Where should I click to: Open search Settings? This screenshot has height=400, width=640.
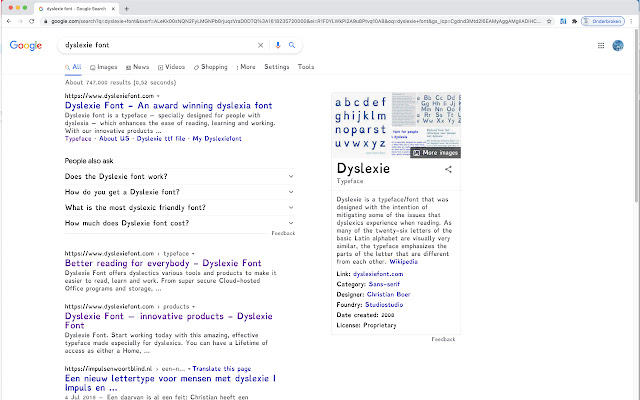click(277, 67)
